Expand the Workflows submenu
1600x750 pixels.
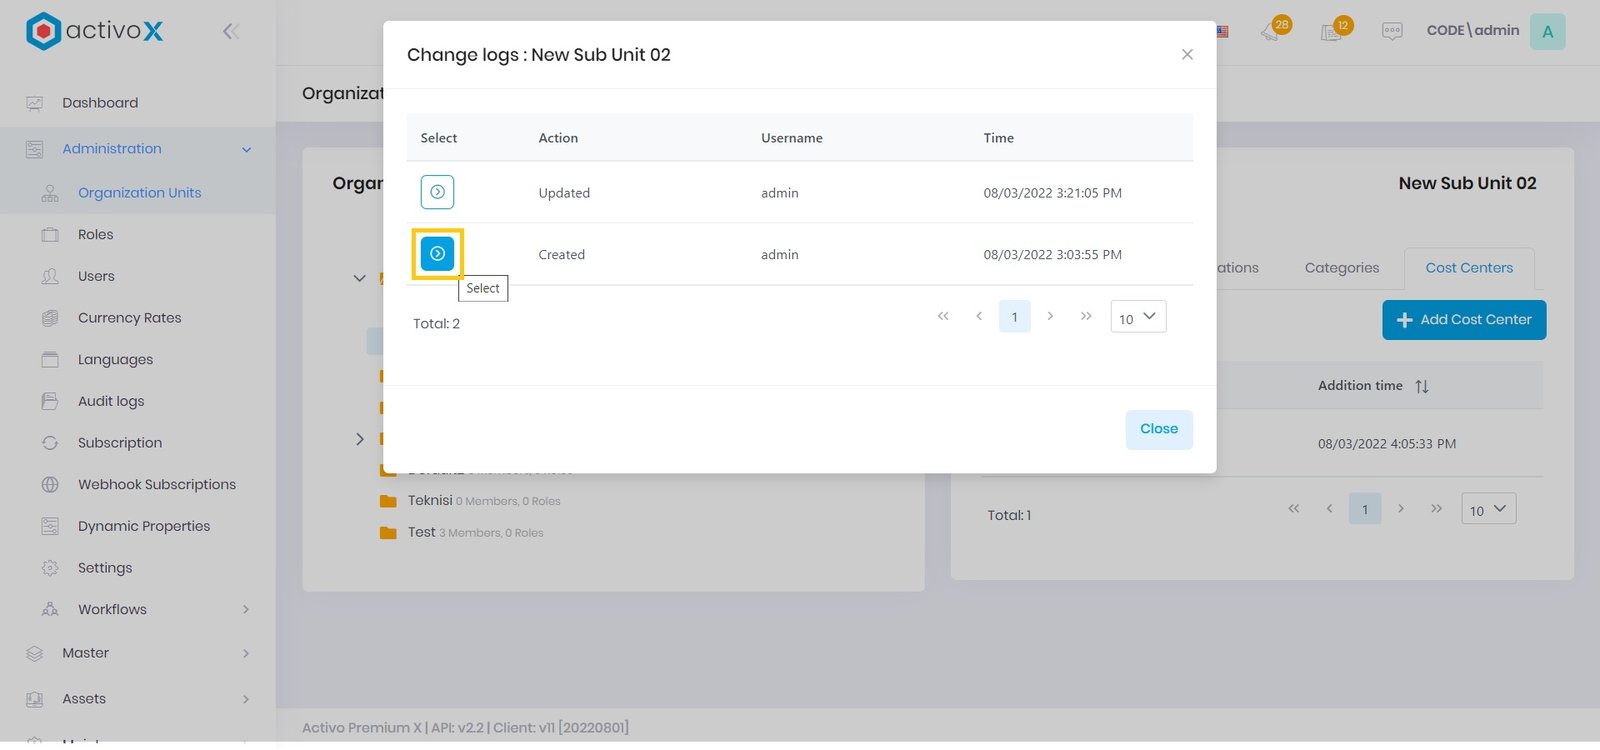click(x=246, y=610)
